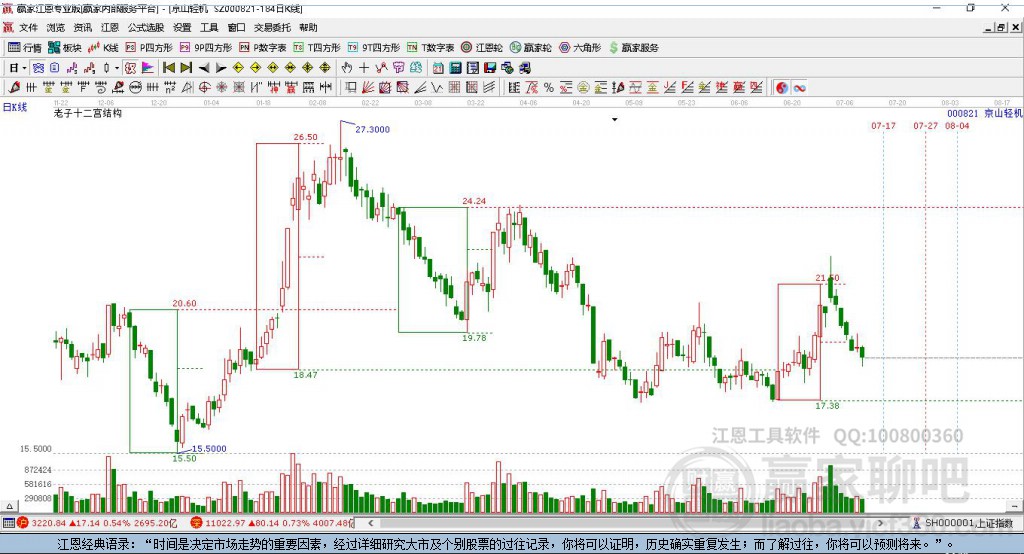1024x554 pixels.
Task: Click the 08-04 time cycle marker
Action: coord(957,125)
